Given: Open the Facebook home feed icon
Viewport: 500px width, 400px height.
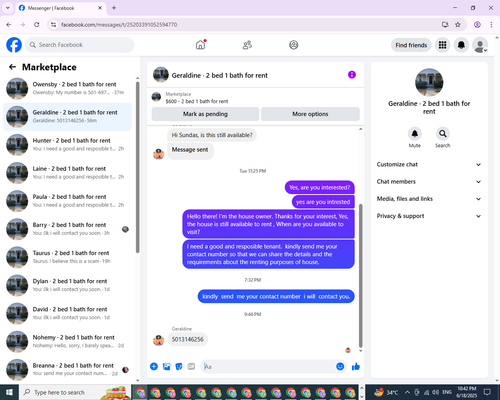Looking at the screenshot, I should coord(200,45).
